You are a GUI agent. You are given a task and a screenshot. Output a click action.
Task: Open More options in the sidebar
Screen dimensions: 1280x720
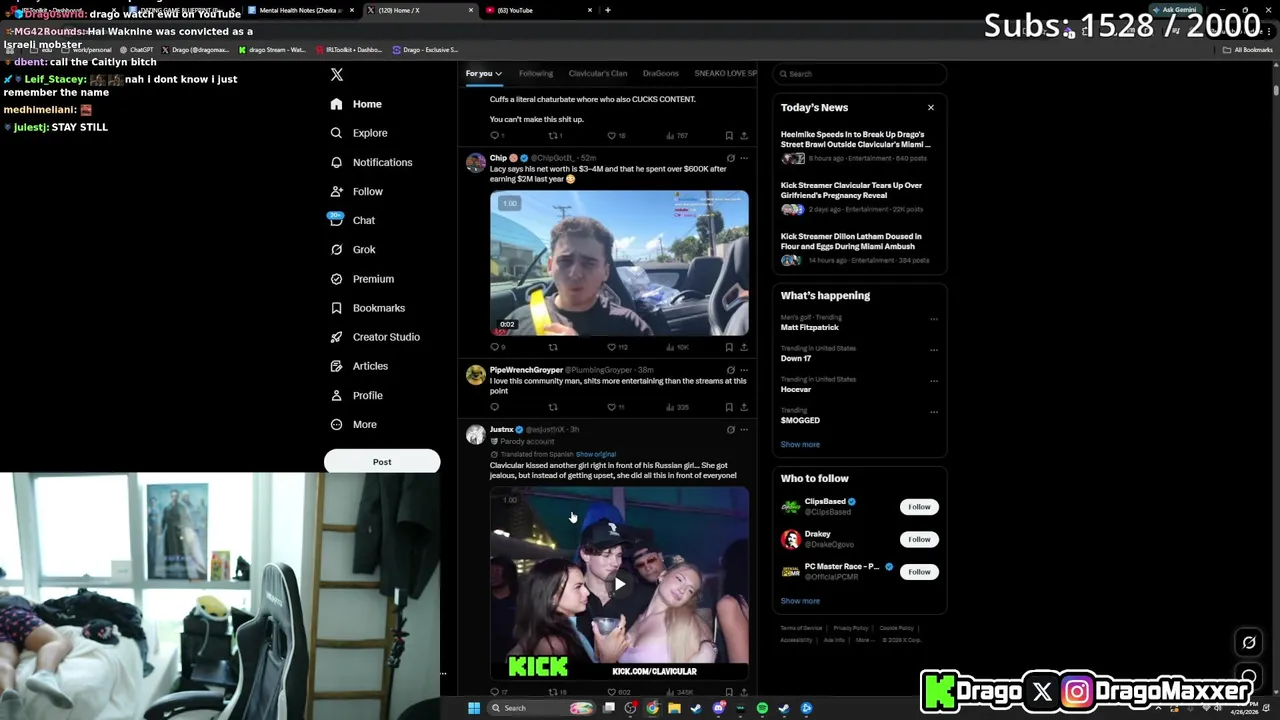tap(354, 424)
